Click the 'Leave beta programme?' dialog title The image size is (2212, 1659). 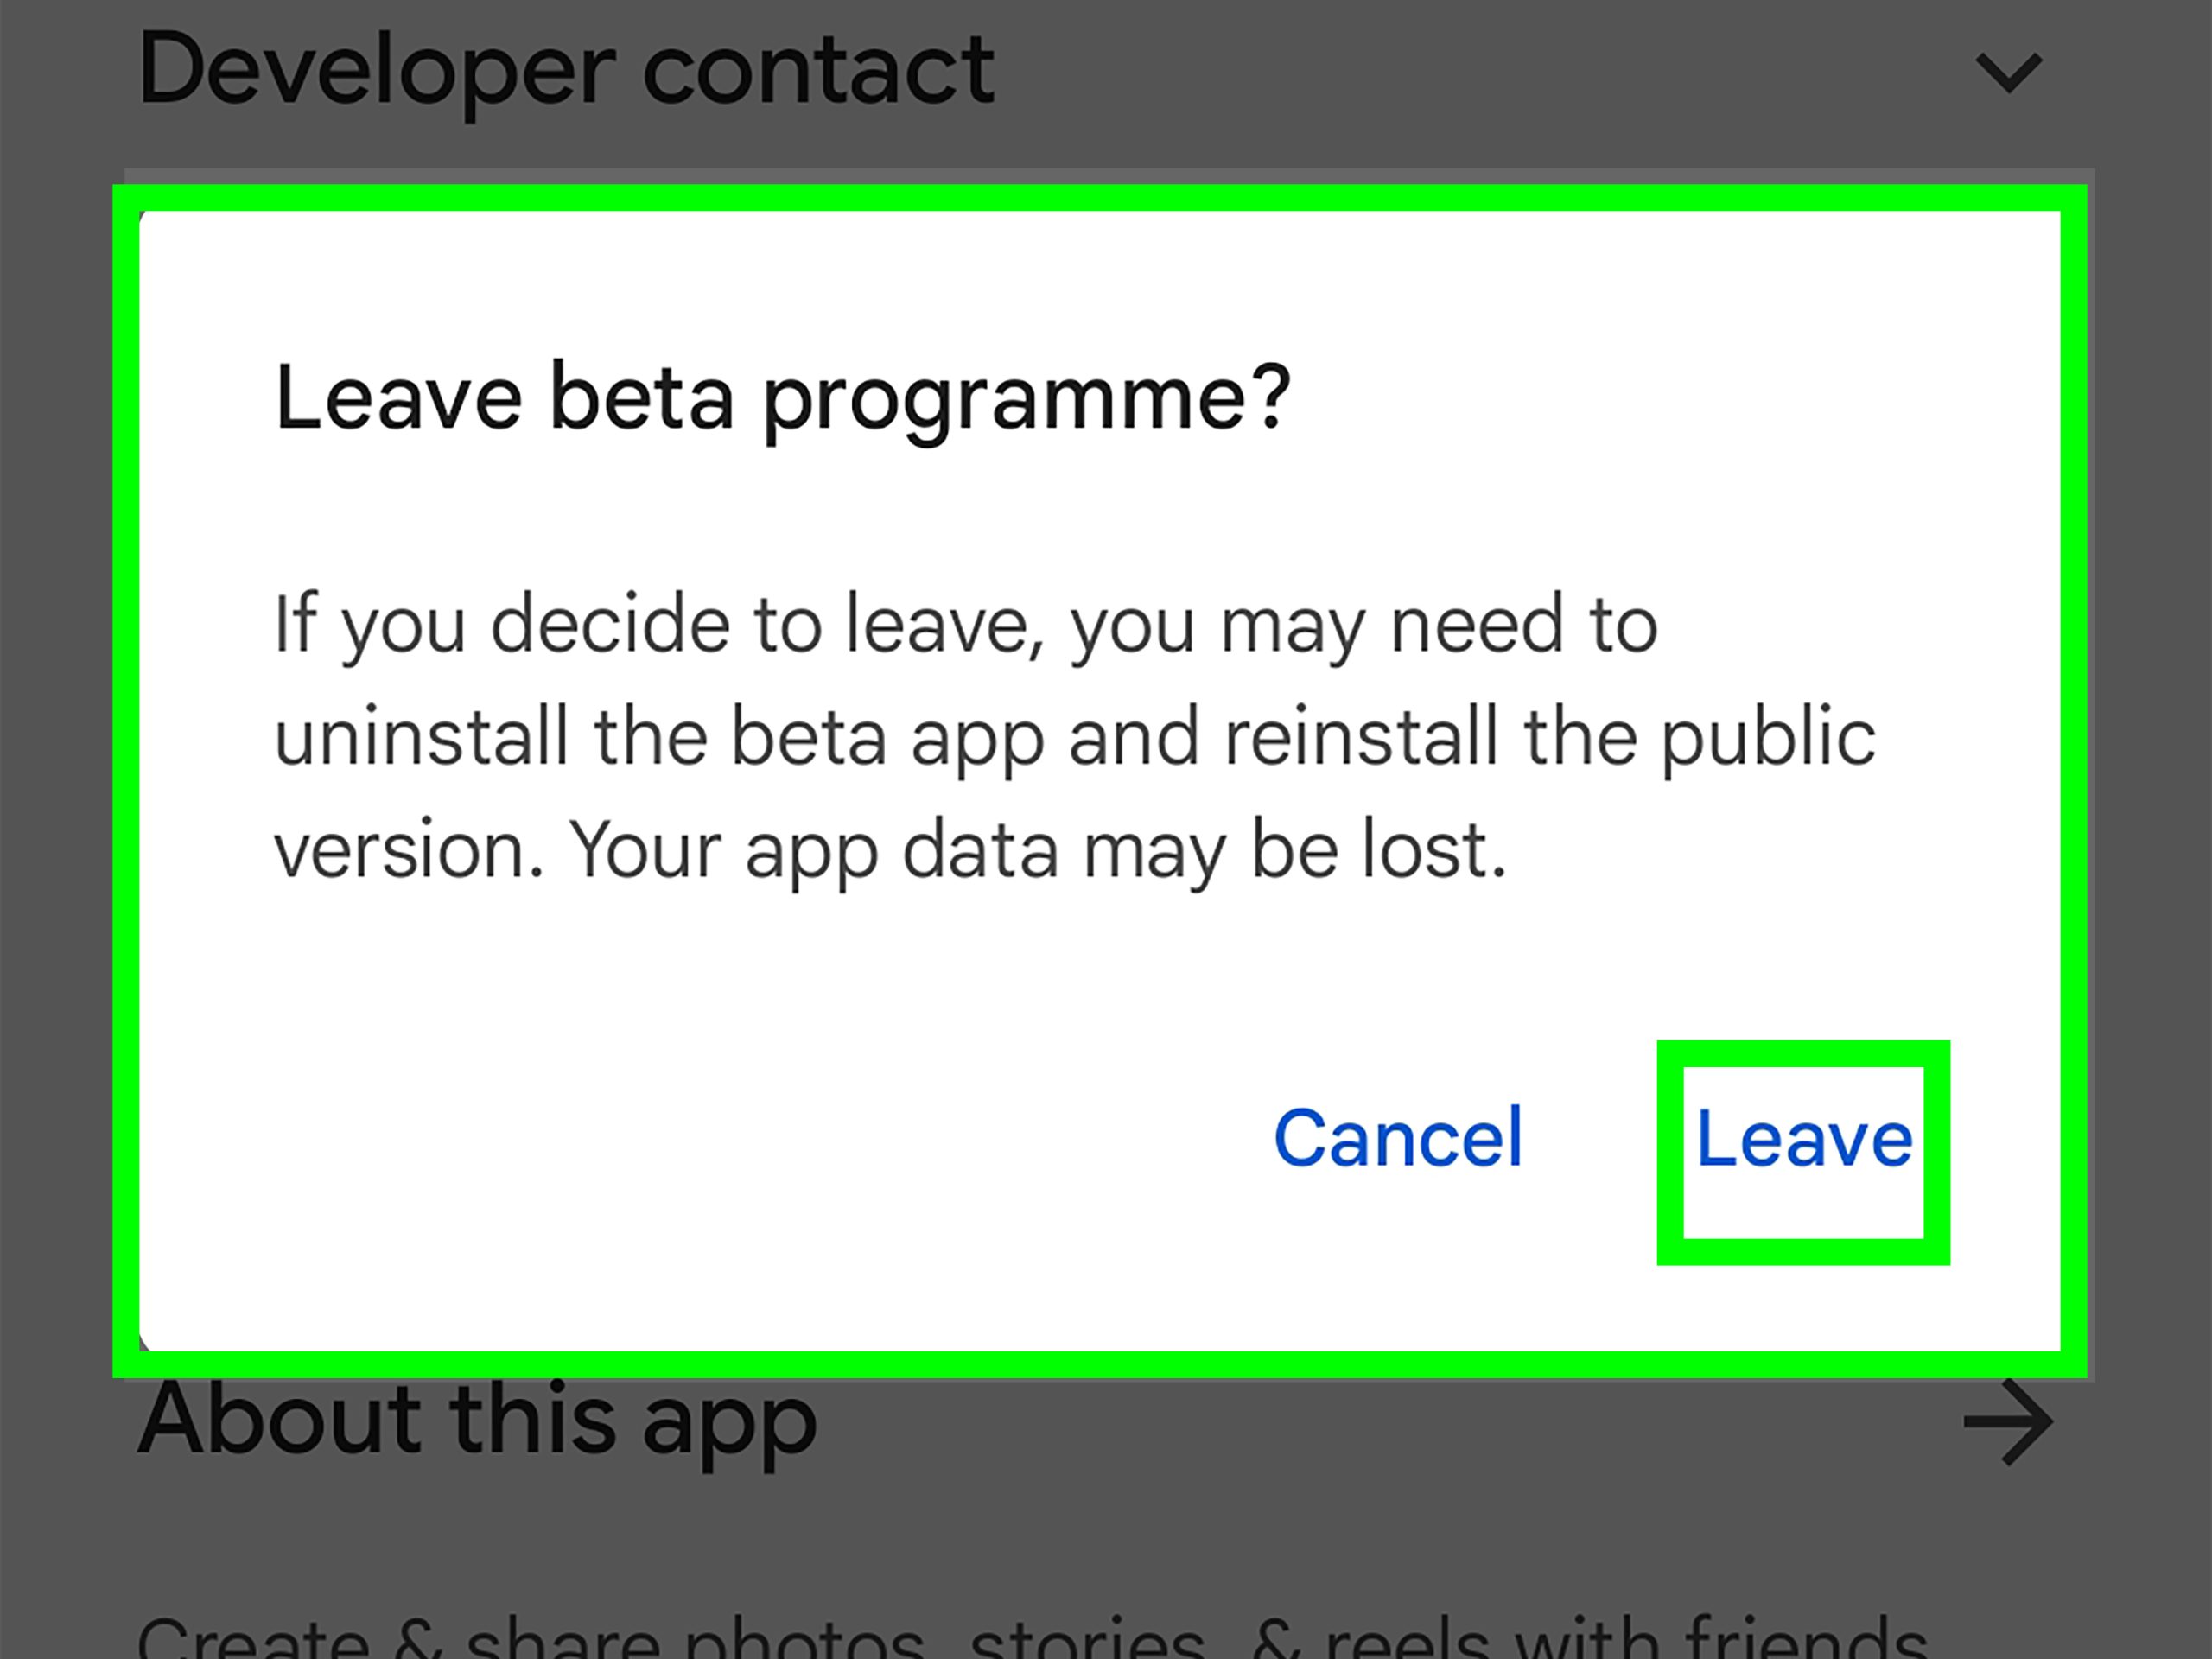pyautogui.click(x=782, y=398)
